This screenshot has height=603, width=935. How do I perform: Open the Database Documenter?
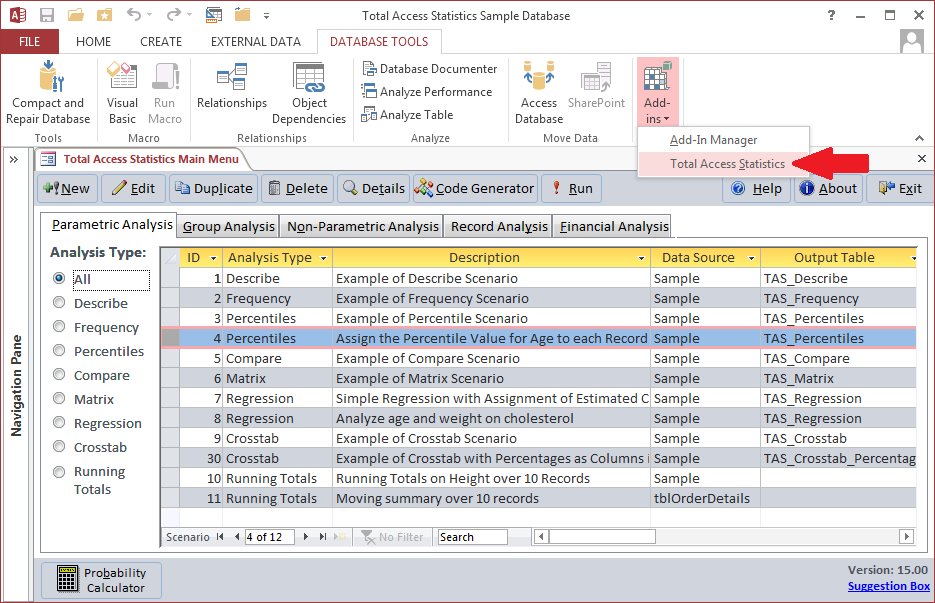[x=430, y=69]
